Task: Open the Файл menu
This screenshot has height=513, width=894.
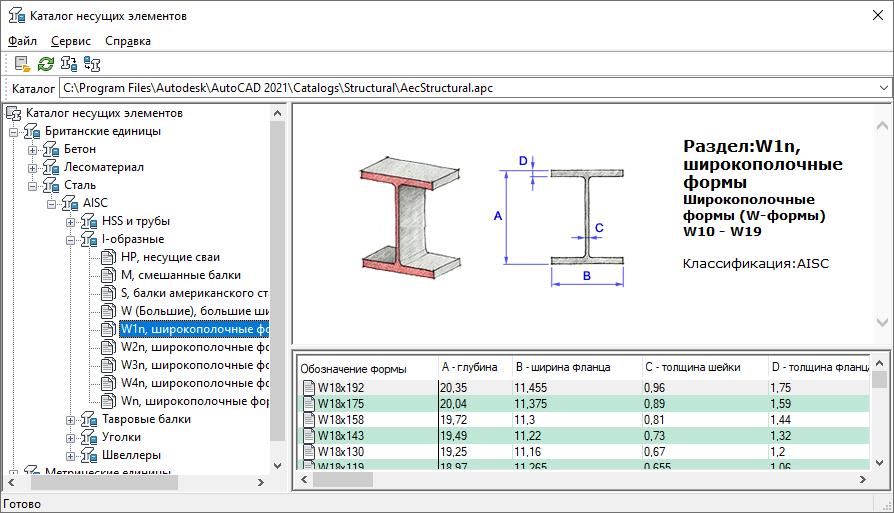Action: point(23,41)
